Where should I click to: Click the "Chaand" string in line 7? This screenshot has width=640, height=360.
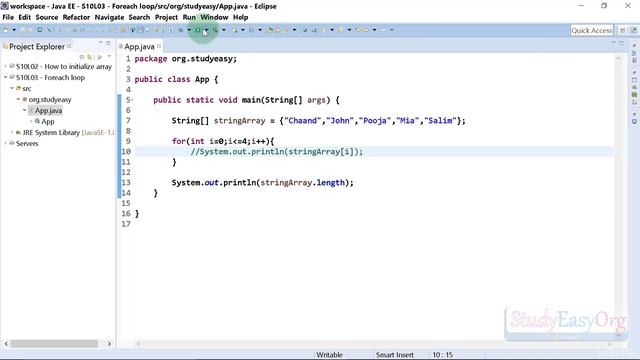click(302, 120)
